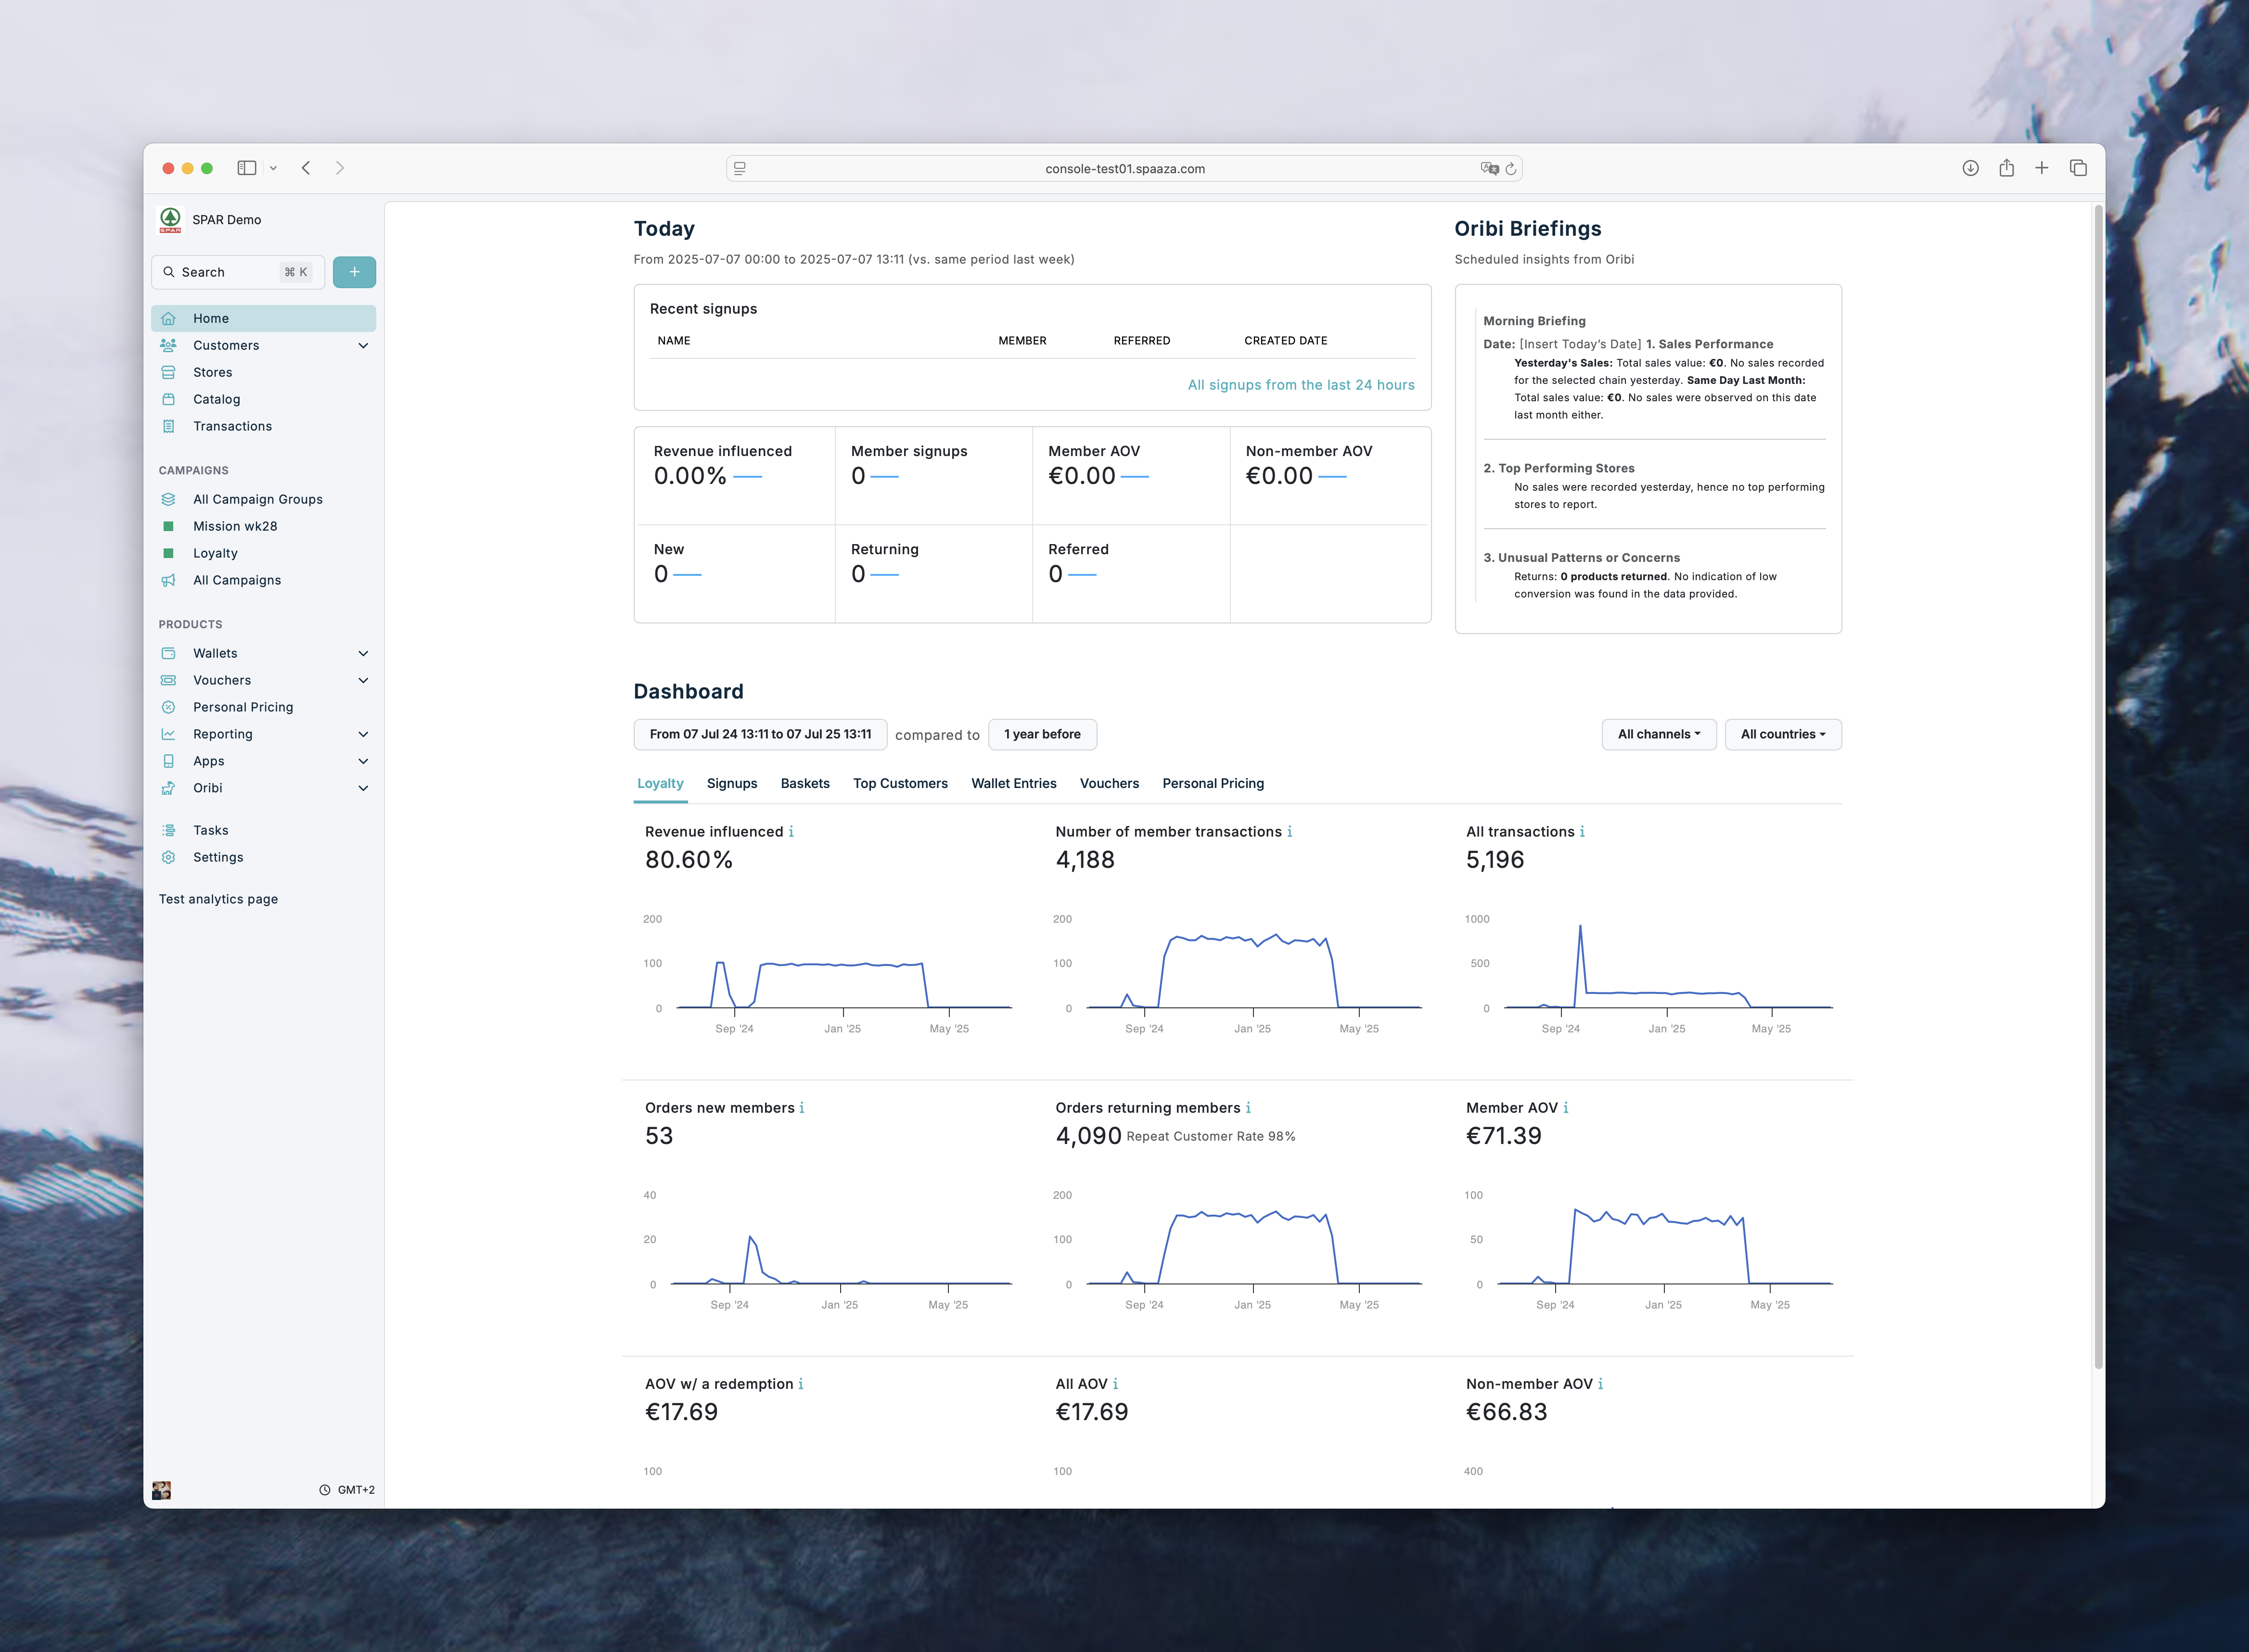Click the Safari page reload icon
Screen dimensions: 2249x1652
(1511, 169)
